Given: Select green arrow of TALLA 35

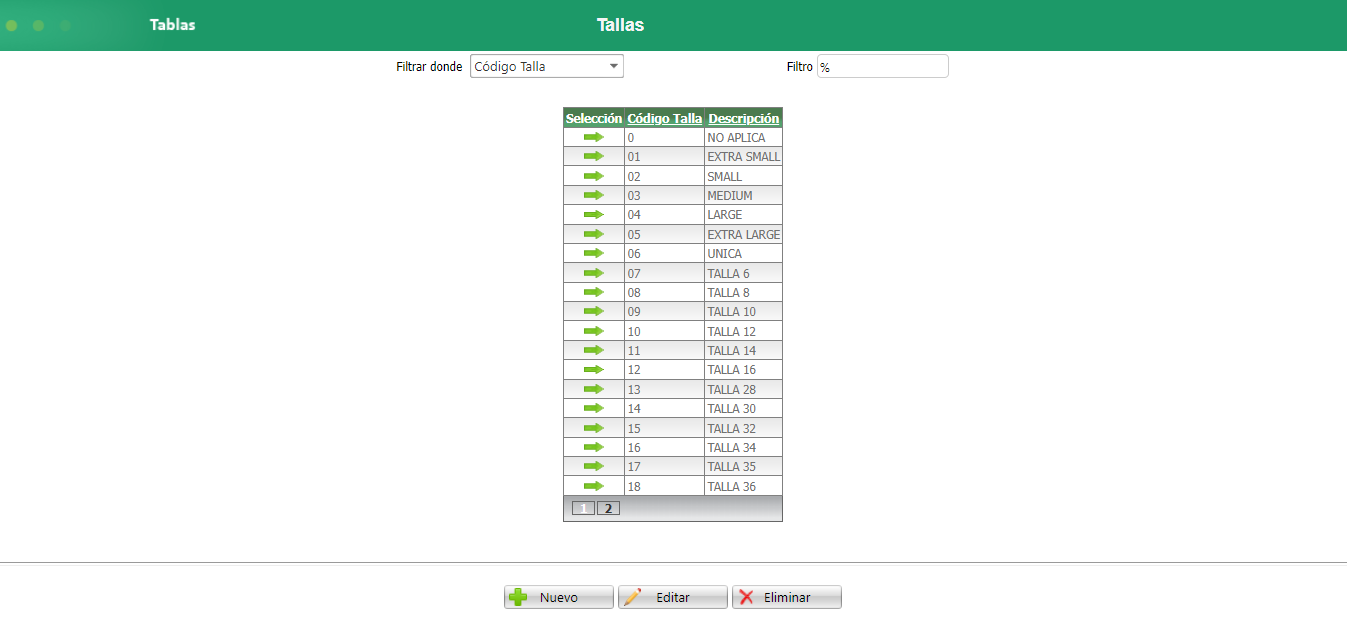Looking at the screenshot, I should coord(594,466).
